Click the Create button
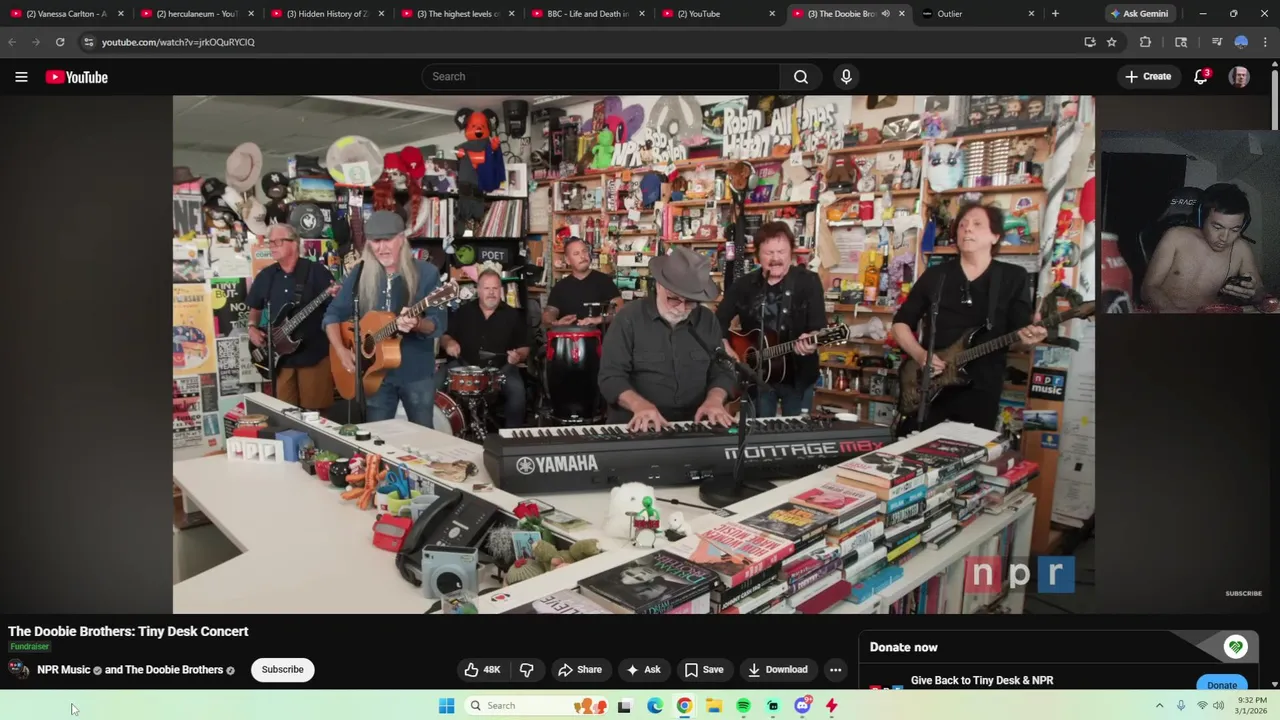 click(x=1148, y=77)
